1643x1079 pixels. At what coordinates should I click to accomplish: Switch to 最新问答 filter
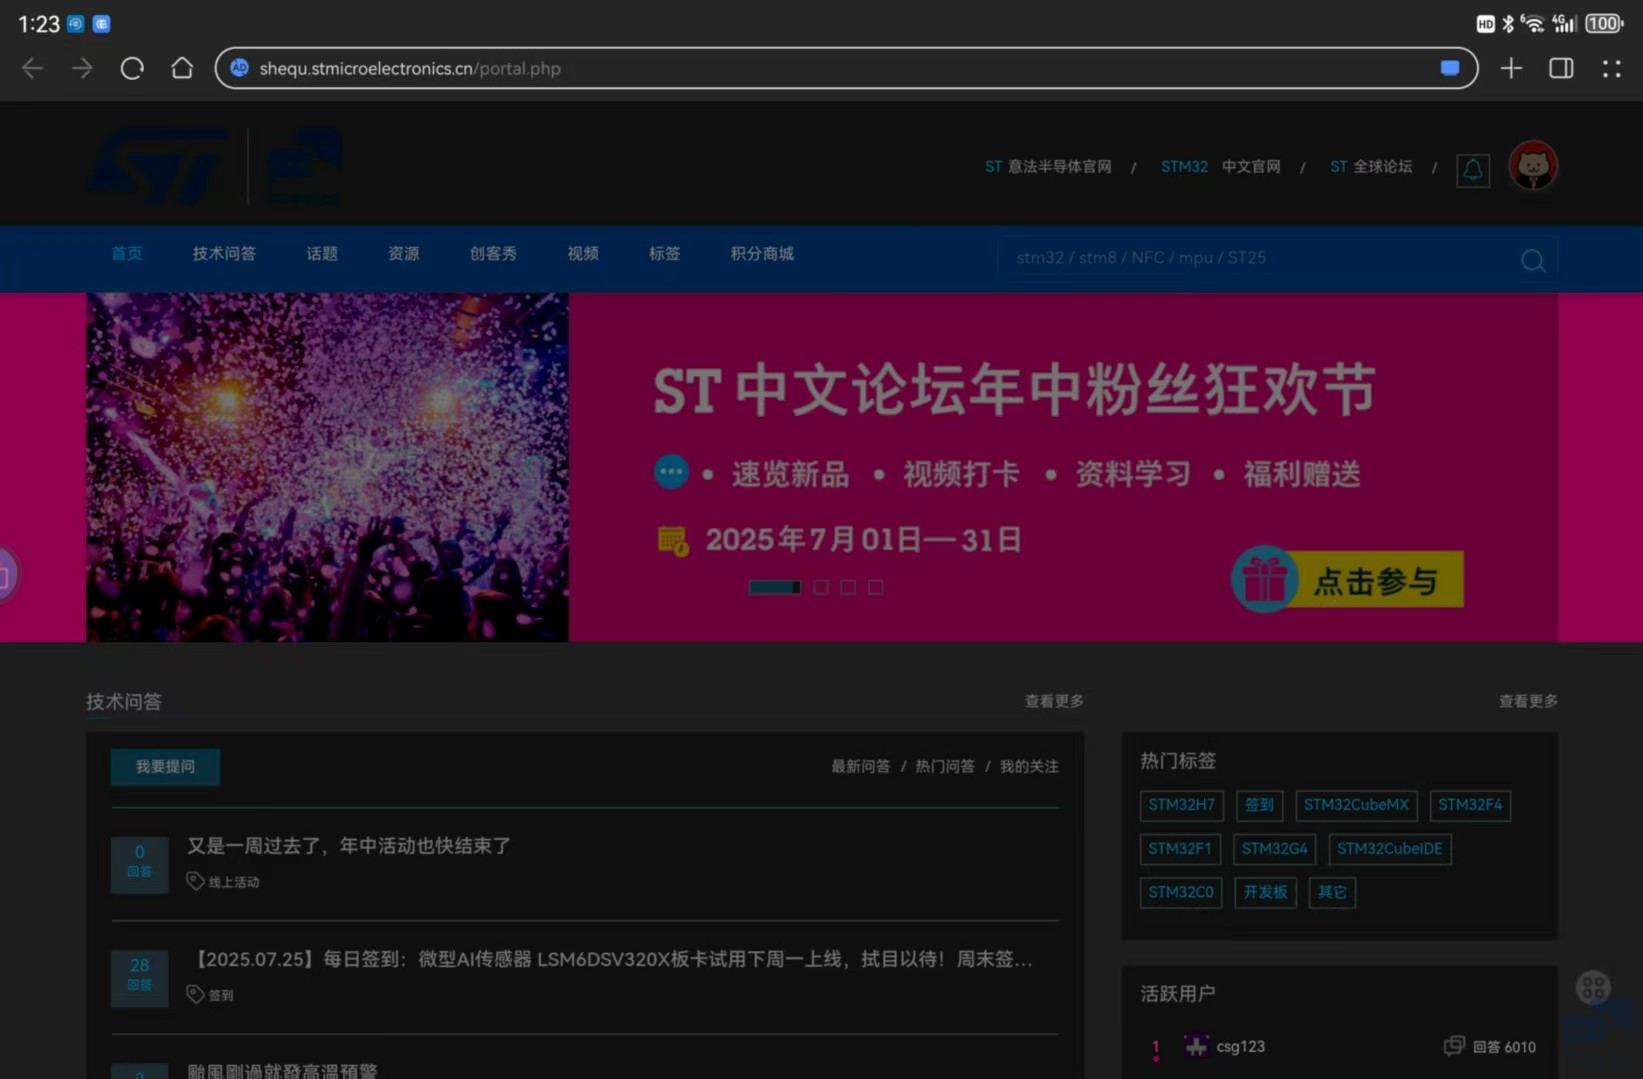coord(861,766)
